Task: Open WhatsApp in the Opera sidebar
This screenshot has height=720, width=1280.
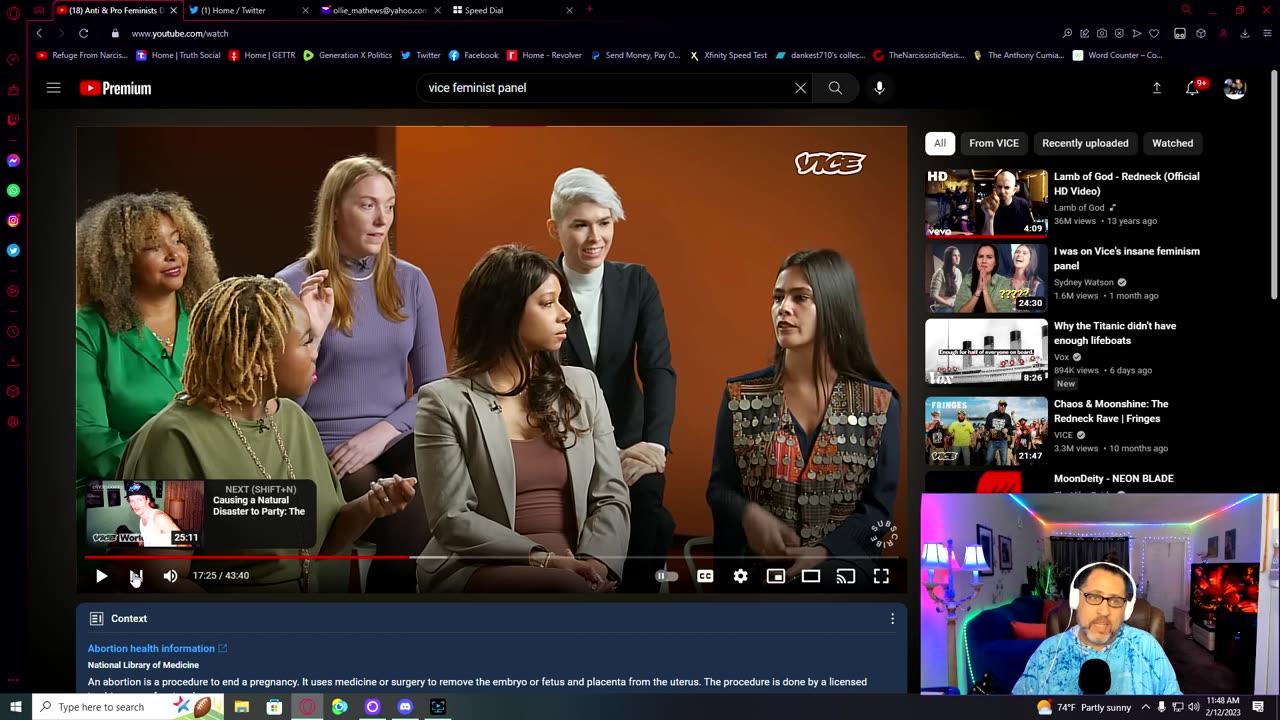Action: tap(13, 190)
